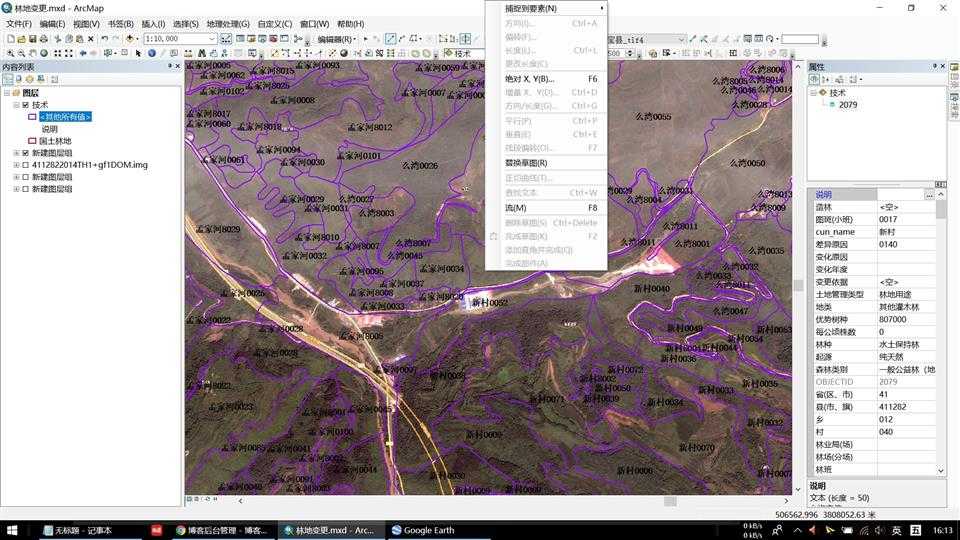
Task: Go back to previous extent arrow
Action: [83, 53]
